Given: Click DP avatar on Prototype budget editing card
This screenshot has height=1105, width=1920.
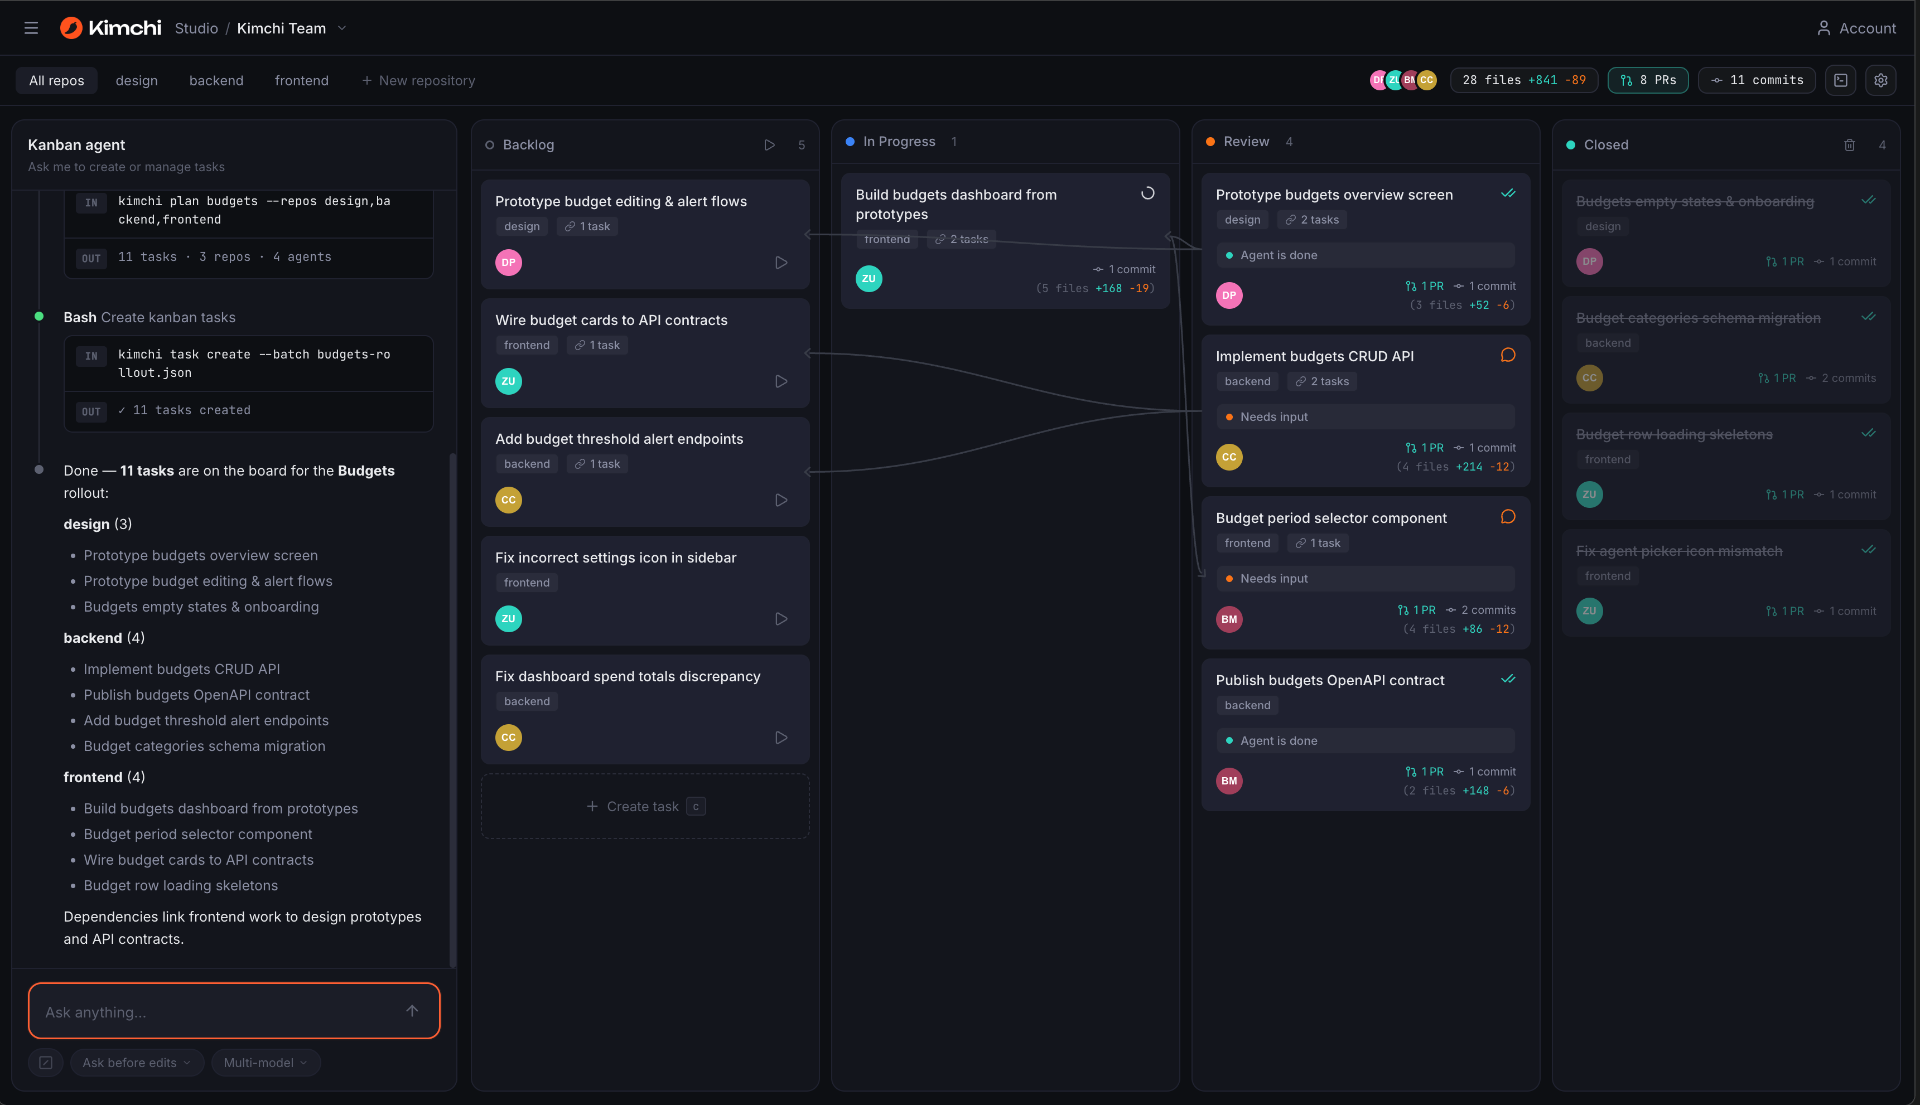Looking at the screenshot, I should pyautogui.click(x=508, y=263).
